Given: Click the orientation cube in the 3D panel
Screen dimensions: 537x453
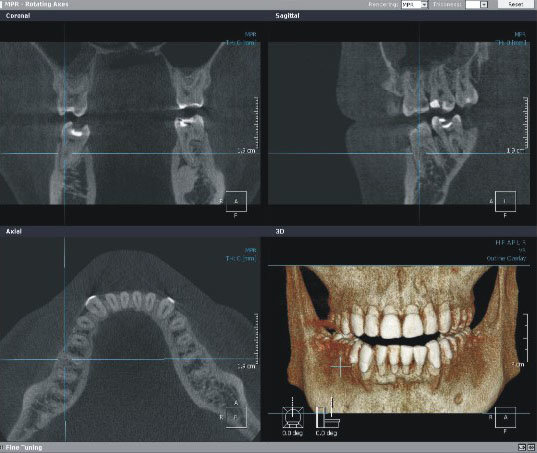Looking at the screenshot, I should point(505,417).
